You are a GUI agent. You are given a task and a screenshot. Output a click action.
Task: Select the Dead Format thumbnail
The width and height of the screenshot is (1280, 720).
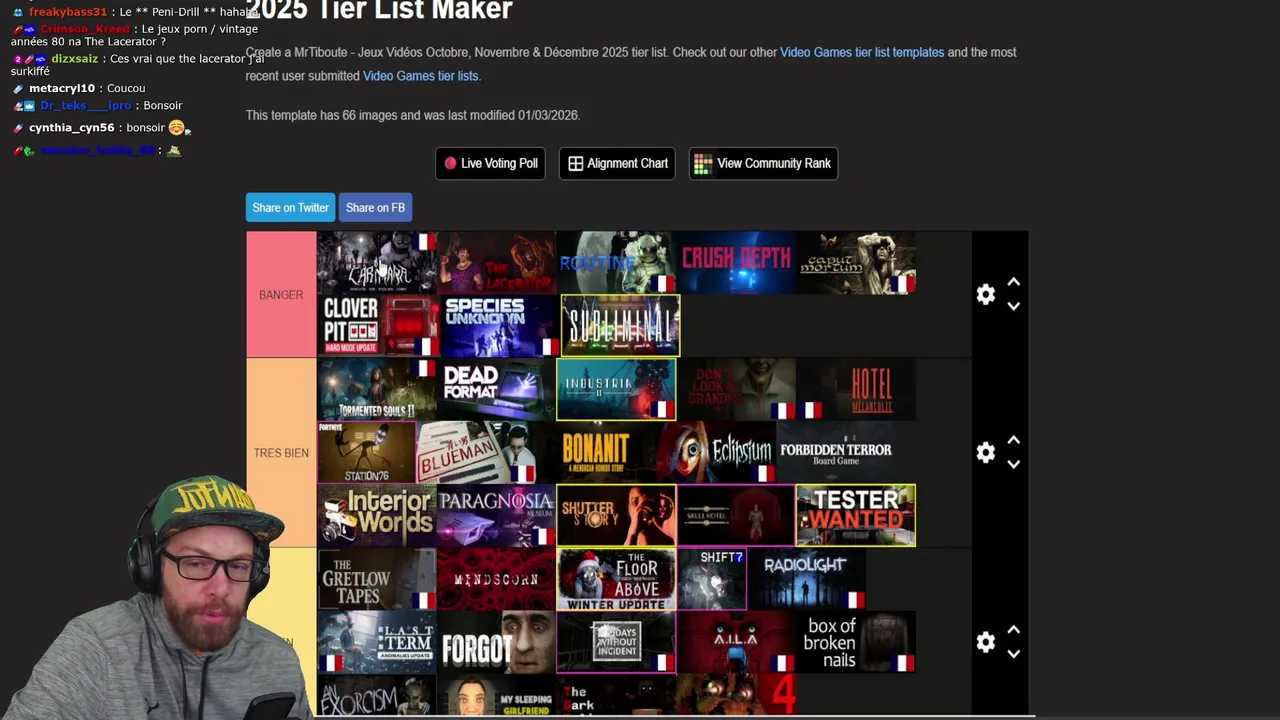tap(496, 389)
